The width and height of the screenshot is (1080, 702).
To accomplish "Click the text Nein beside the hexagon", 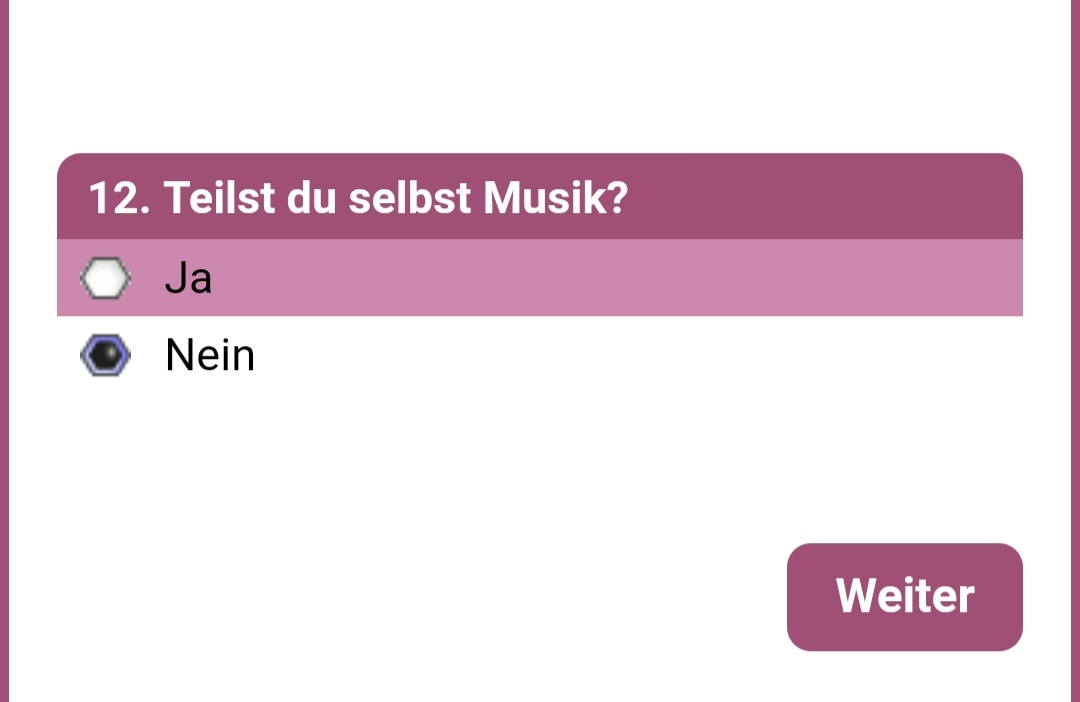I will point(210,355).
